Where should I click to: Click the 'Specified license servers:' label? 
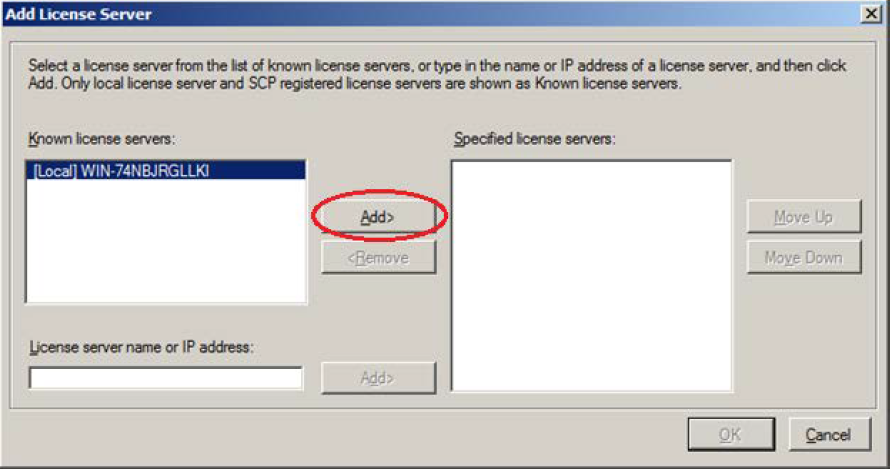[x=535, y=139]
